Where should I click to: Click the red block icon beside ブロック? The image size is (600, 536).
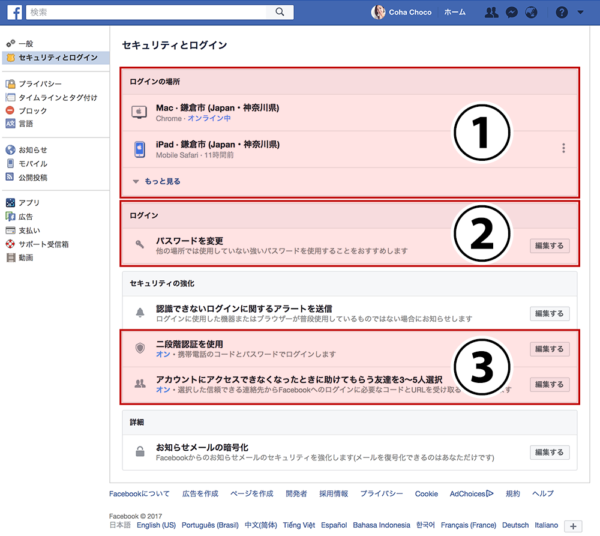(10, 110)
